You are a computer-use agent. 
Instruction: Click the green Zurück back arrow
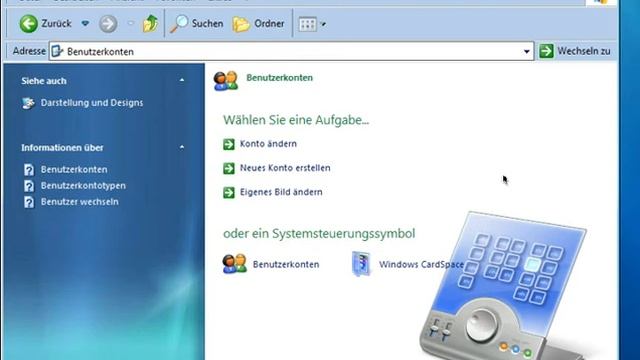coord(29,24)
